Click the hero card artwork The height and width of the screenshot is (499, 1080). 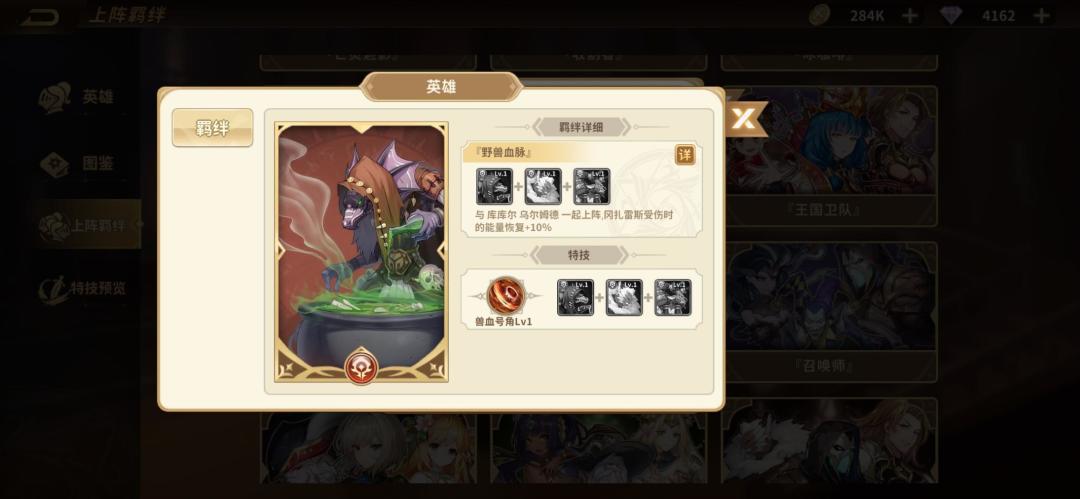click(x=361, y=252)
